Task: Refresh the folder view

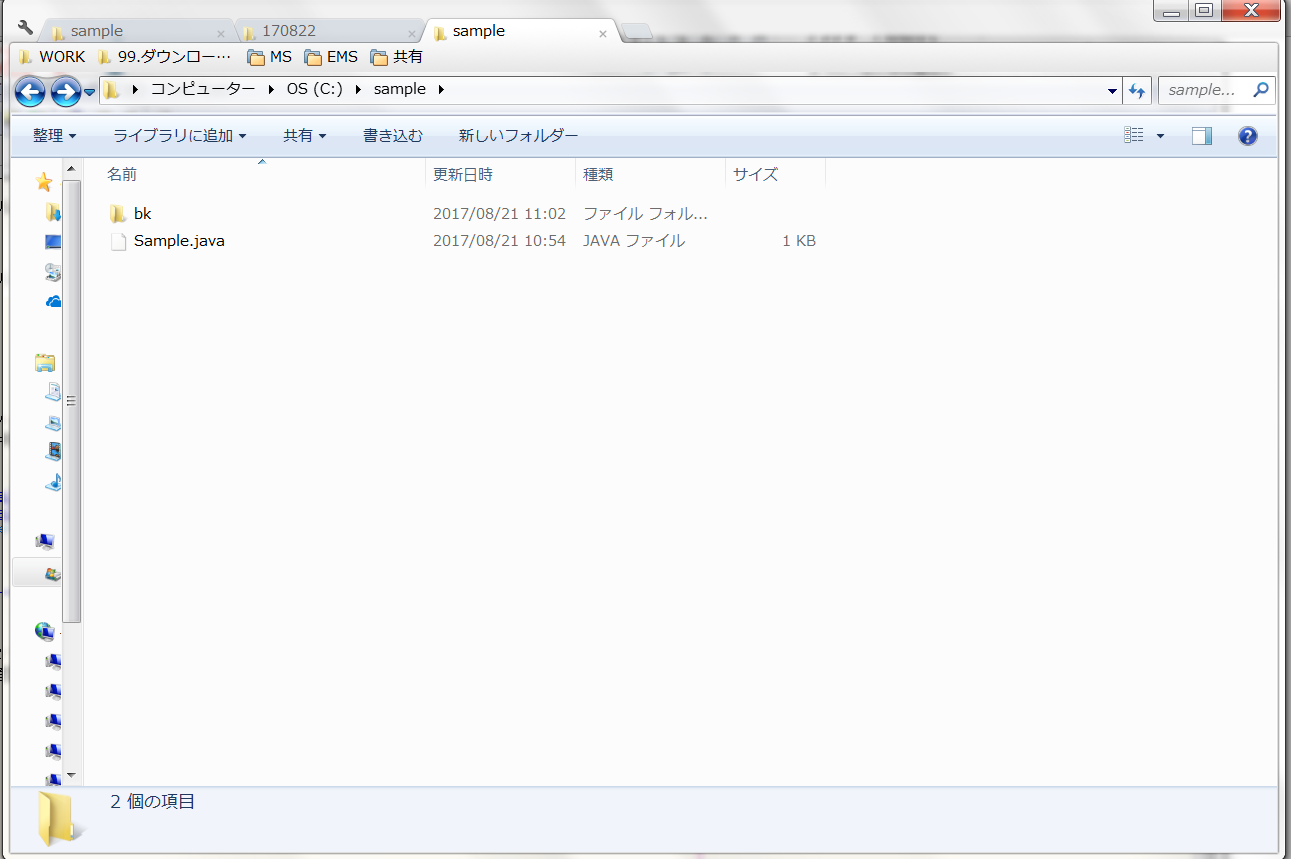Action: coord(1137,90)
